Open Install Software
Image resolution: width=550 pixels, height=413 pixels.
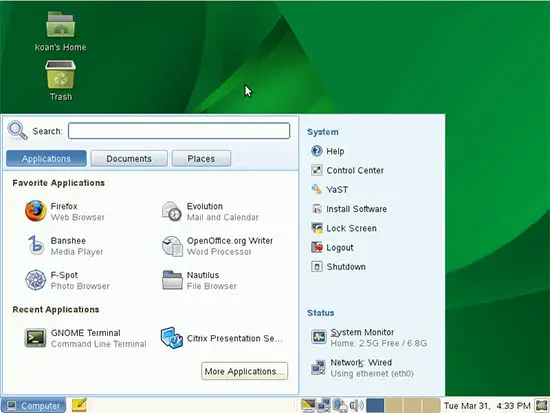tap(349, 209)
